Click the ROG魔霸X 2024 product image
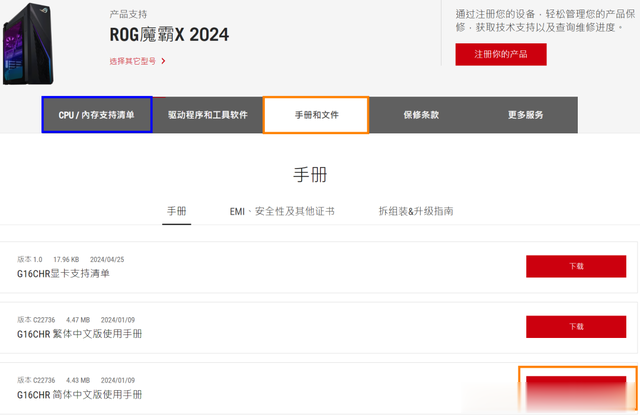Image resolution: width=640 pixels, height=418 pixels. 28,44
